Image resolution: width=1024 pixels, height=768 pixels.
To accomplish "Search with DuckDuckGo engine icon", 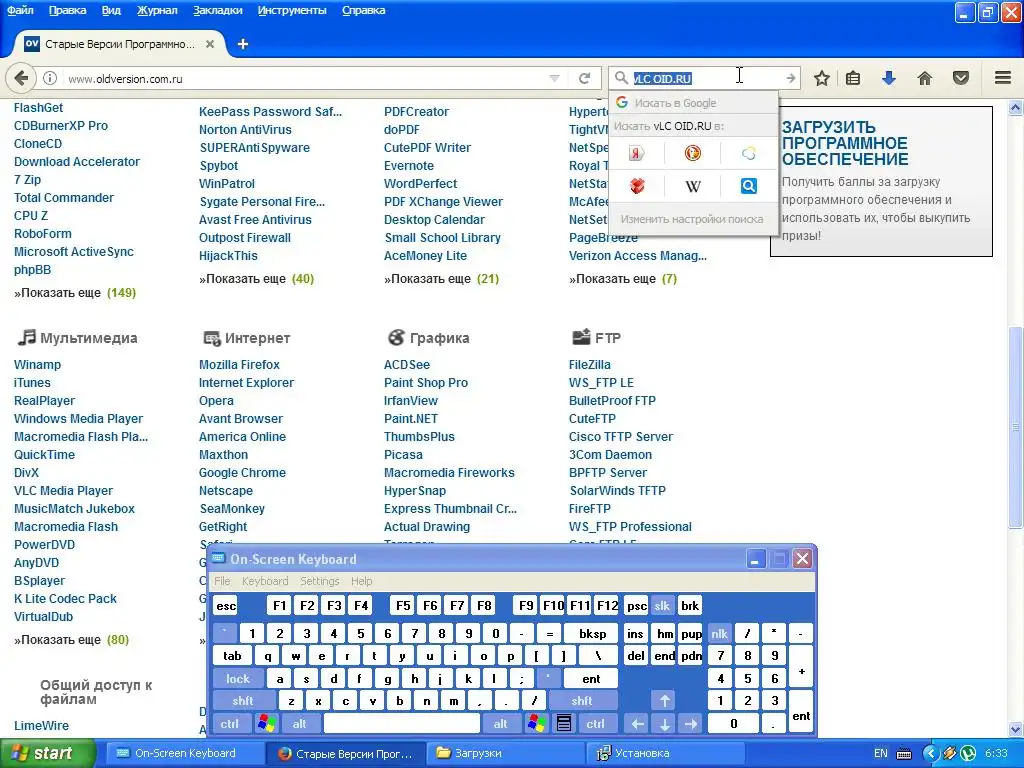I will tap(692, 153).
